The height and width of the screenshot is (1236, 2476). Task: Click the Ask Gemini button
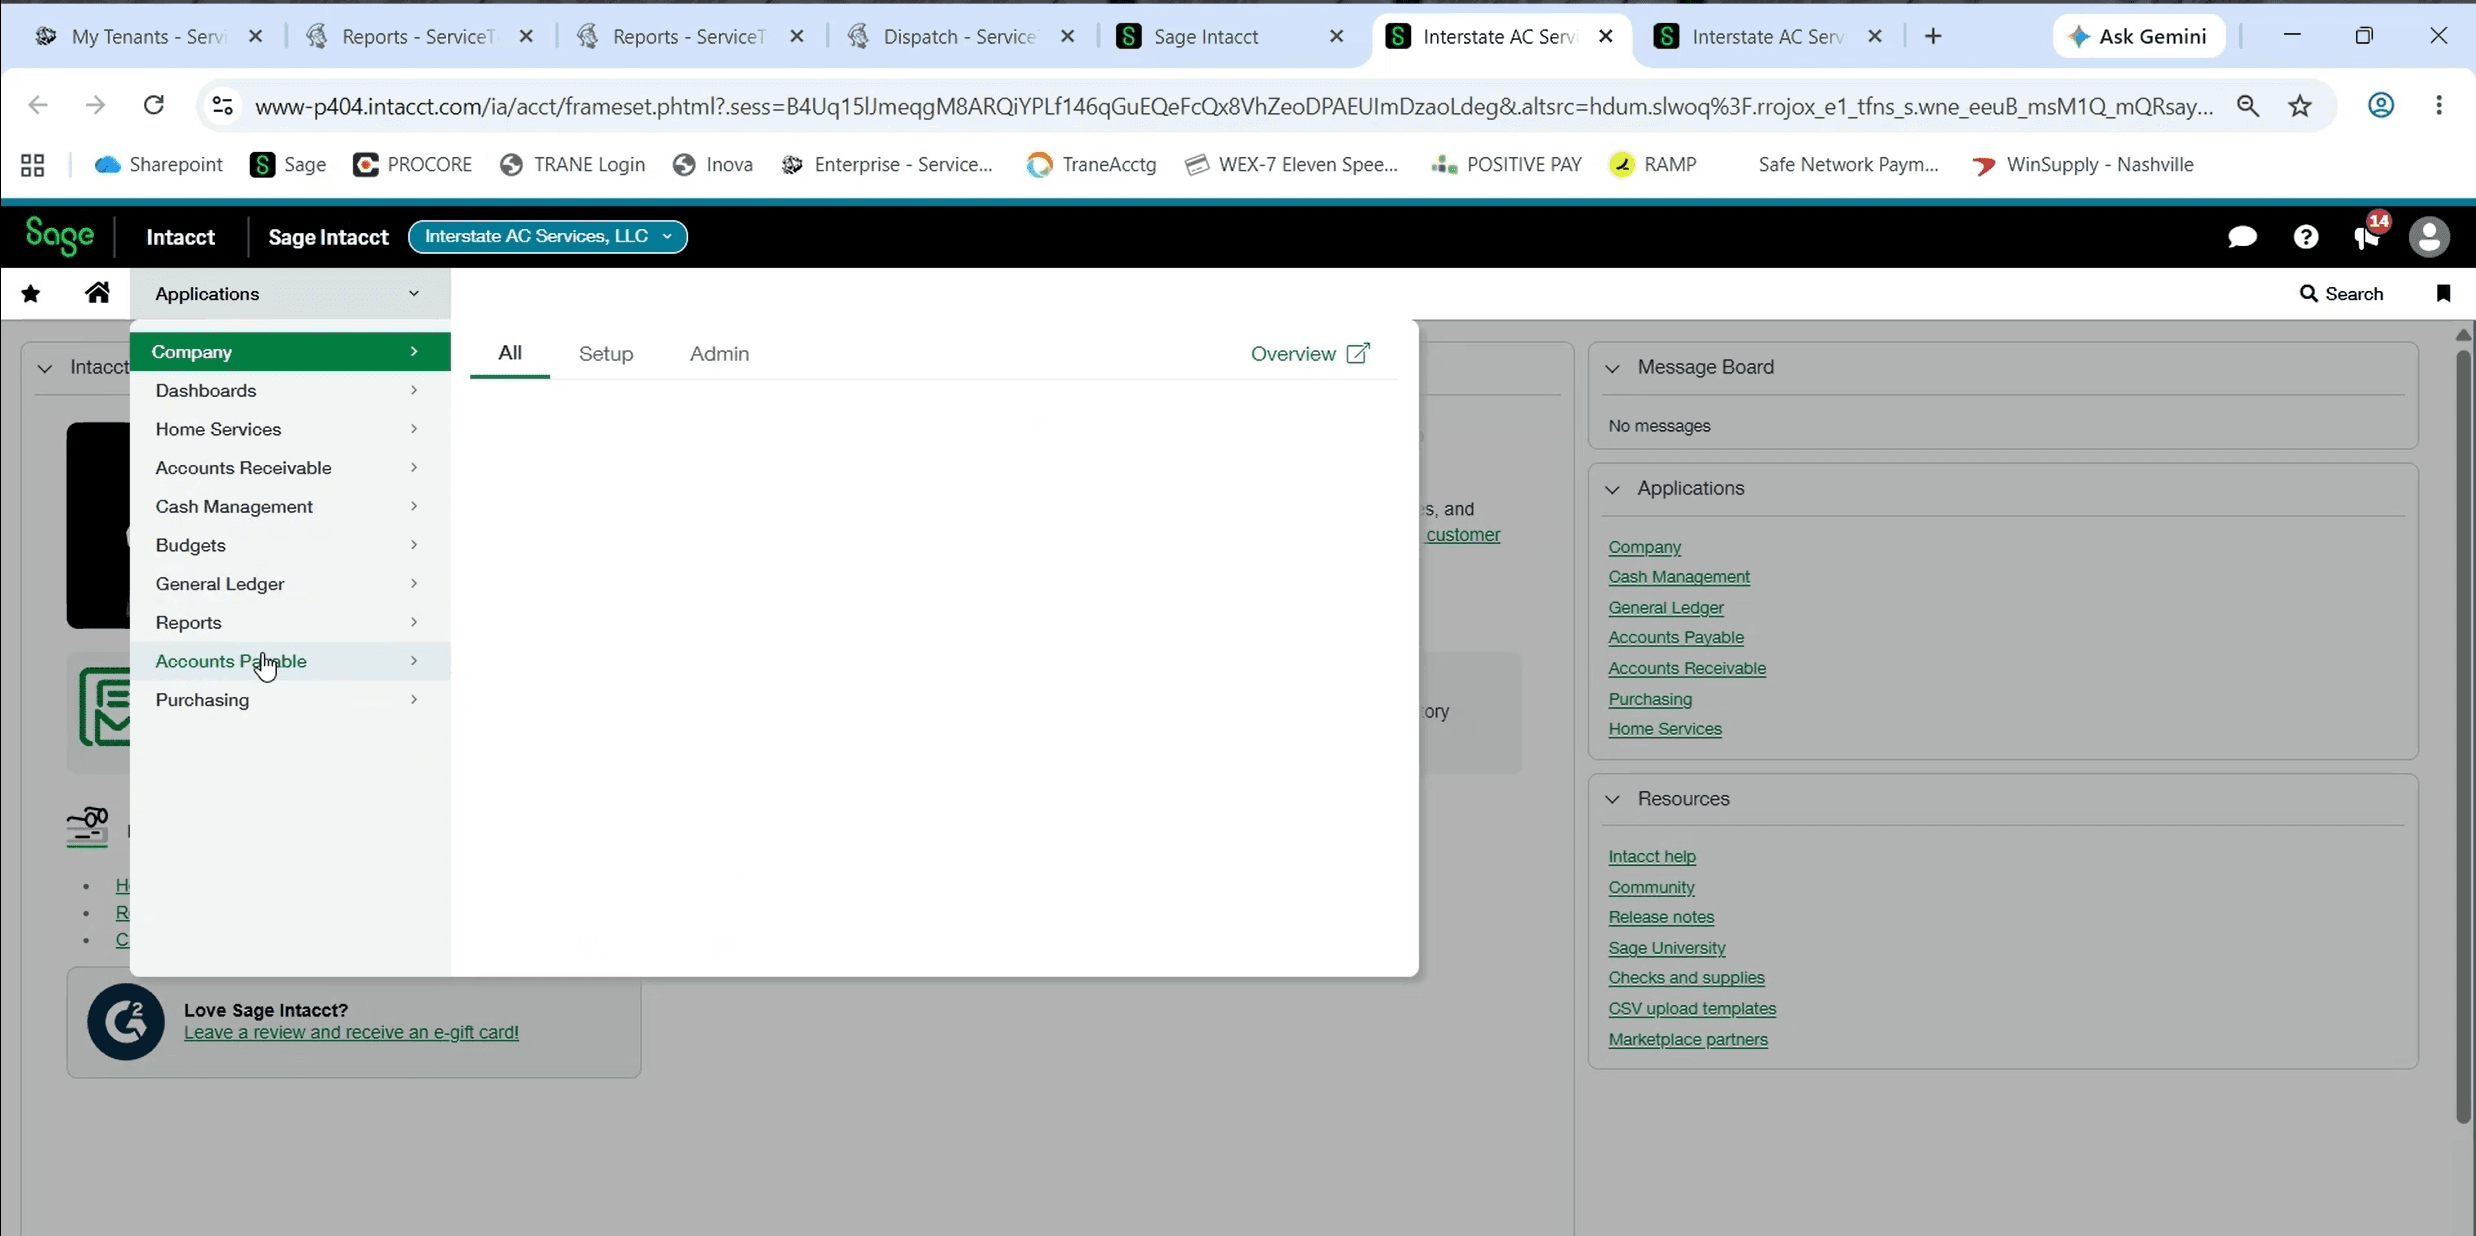(2138, 36)
